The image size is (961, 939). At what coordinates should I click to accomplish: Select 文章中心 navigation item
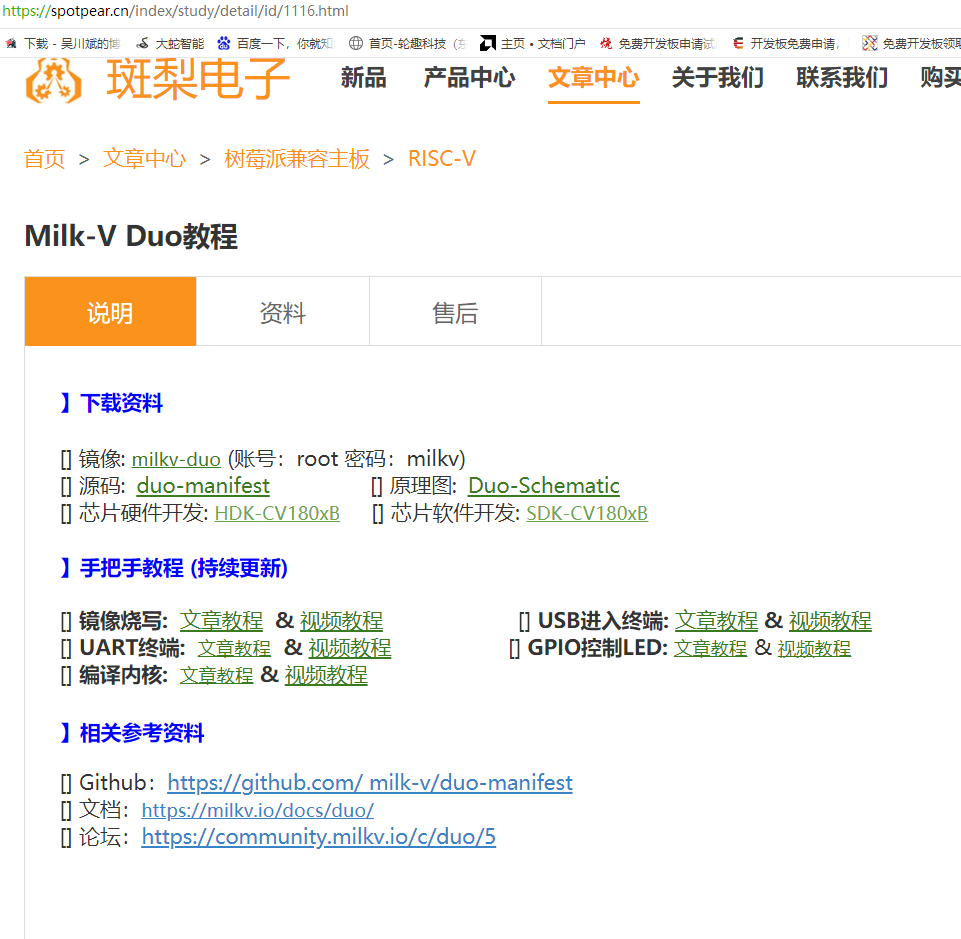pos(593,78)
